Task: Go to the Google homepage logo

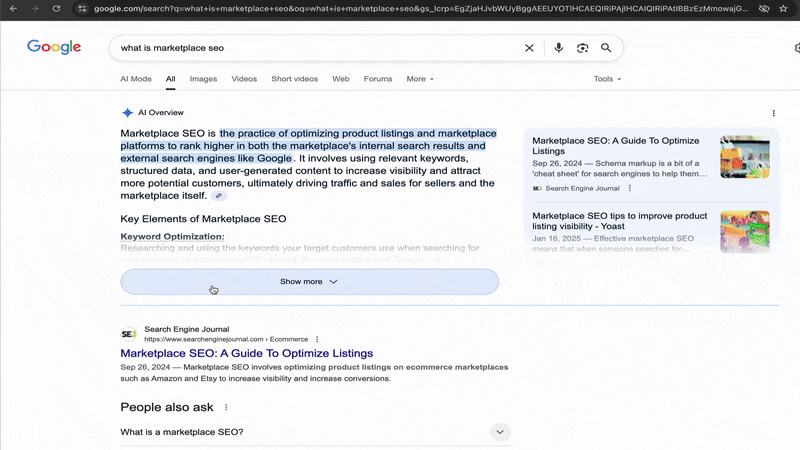Action: [54, 47]
